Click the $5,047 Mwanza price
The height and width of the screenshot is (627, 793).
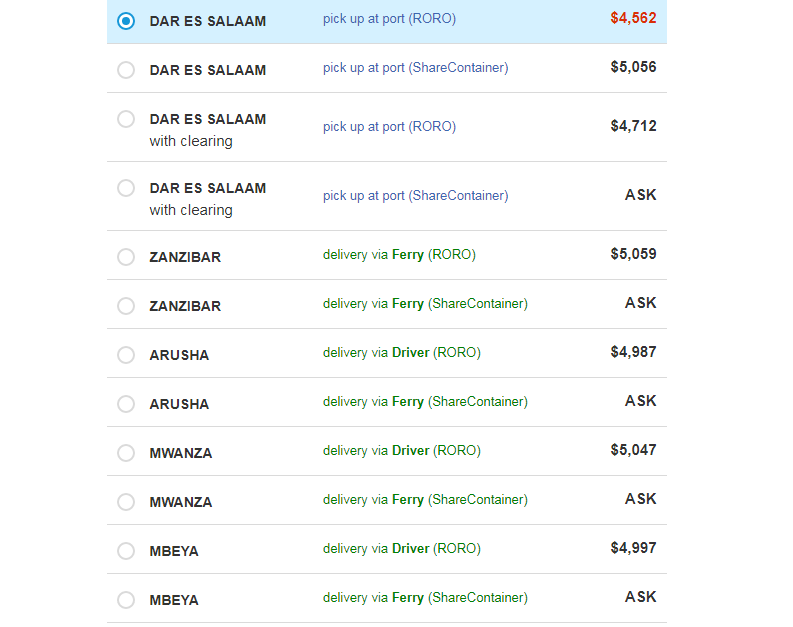coord(633,450)
